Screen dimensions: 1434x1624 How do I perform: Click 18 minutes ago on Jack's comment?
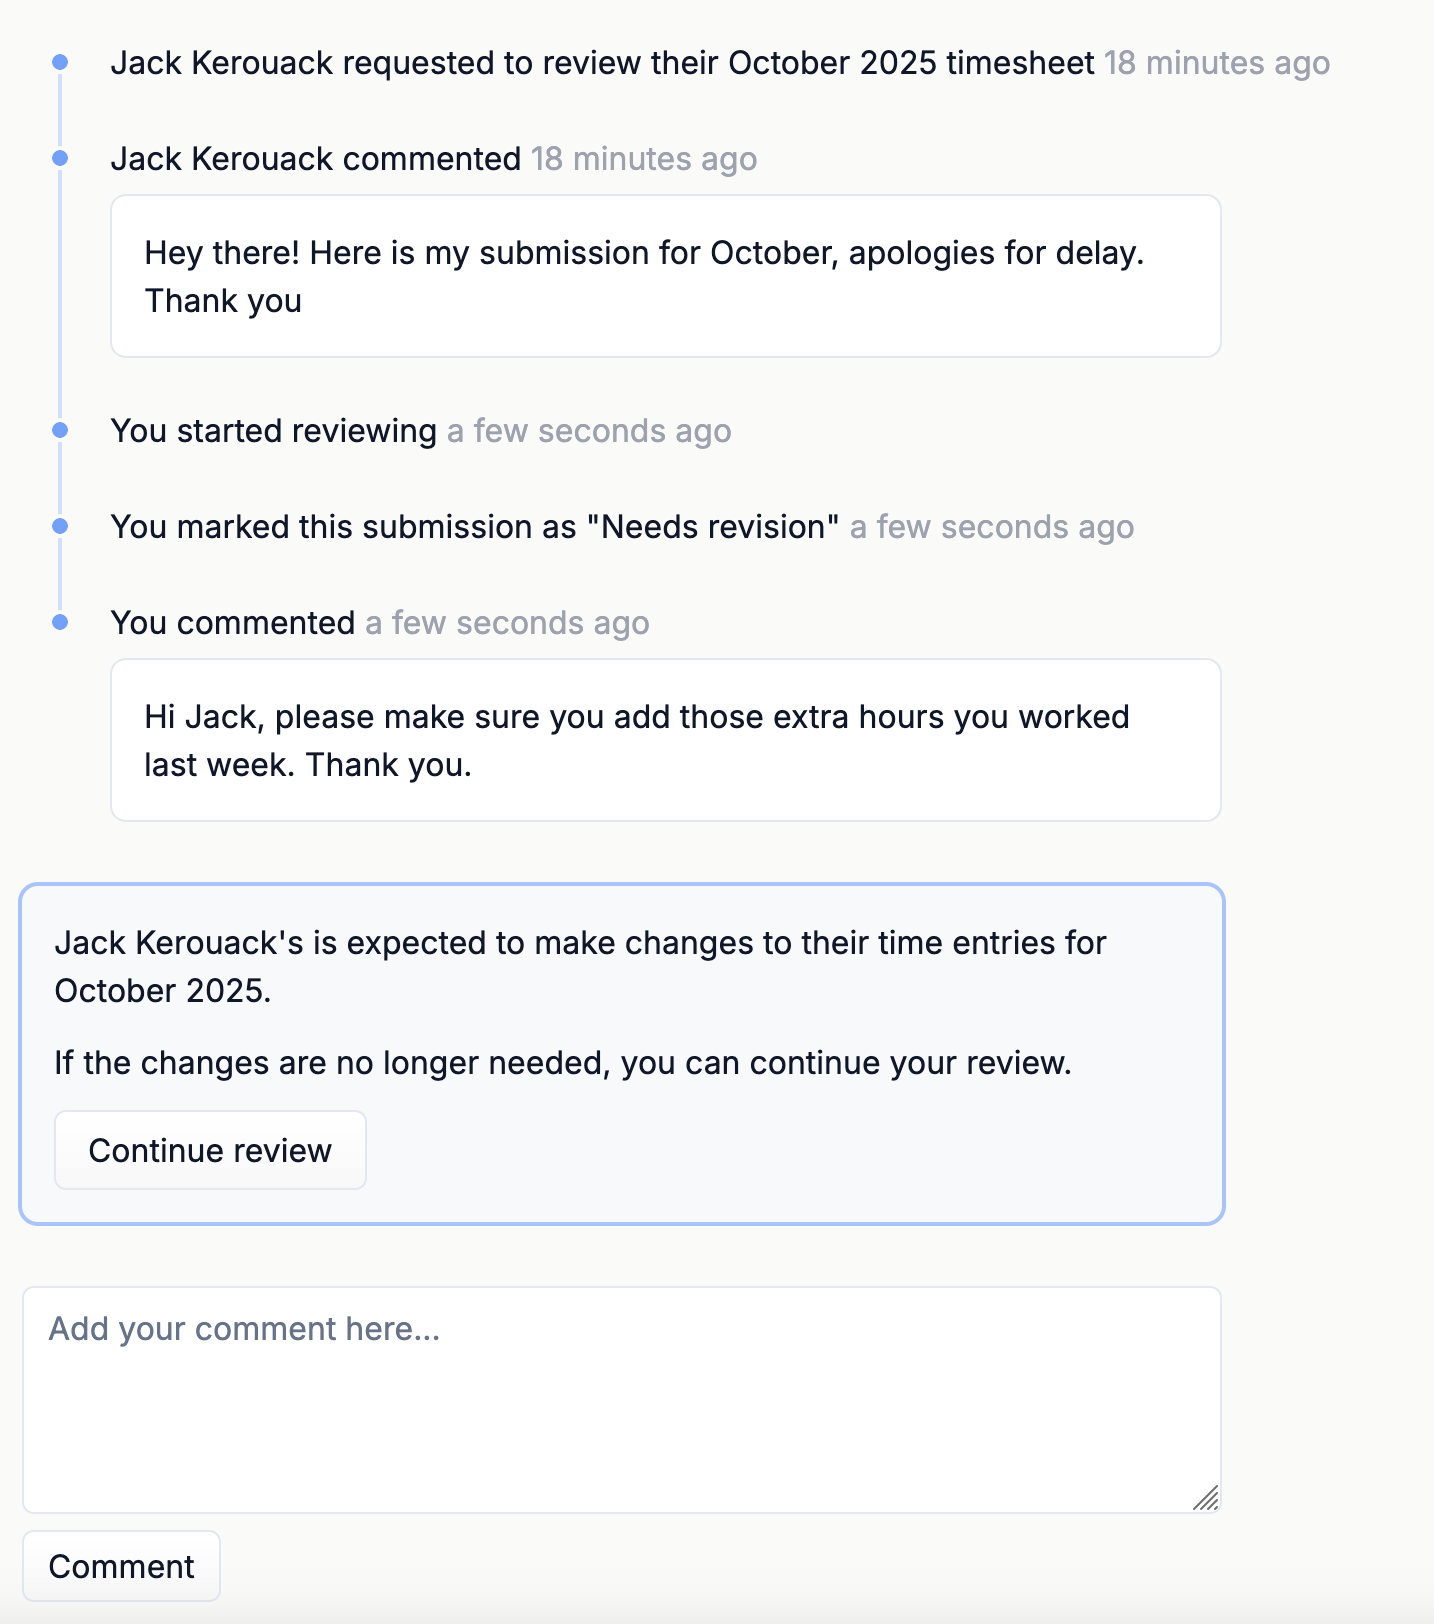coord(643,159)
